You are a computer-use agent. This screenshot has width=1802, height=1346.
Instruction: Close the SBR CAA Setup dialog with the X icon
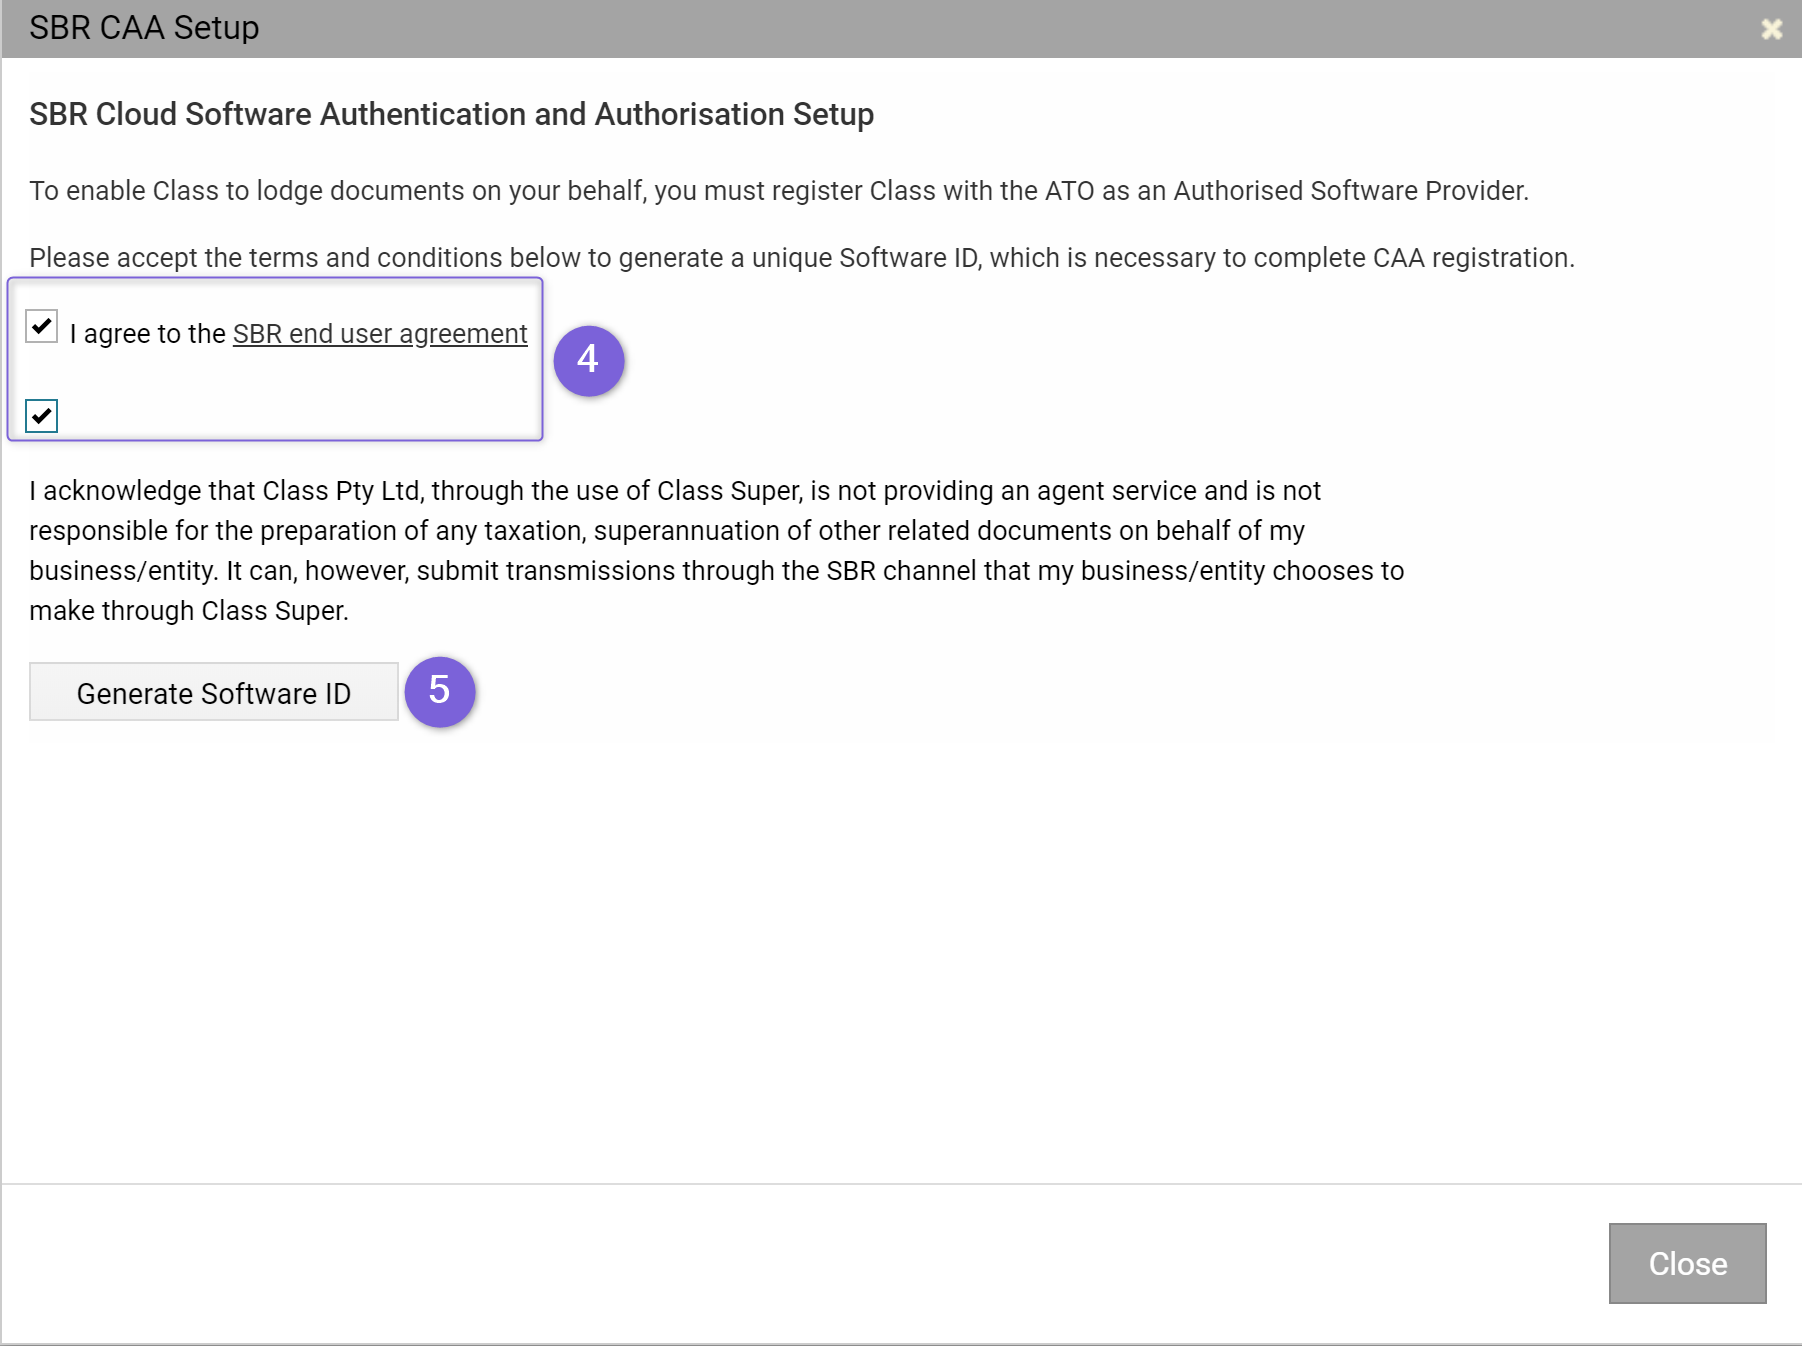(x=1771, y=29)
